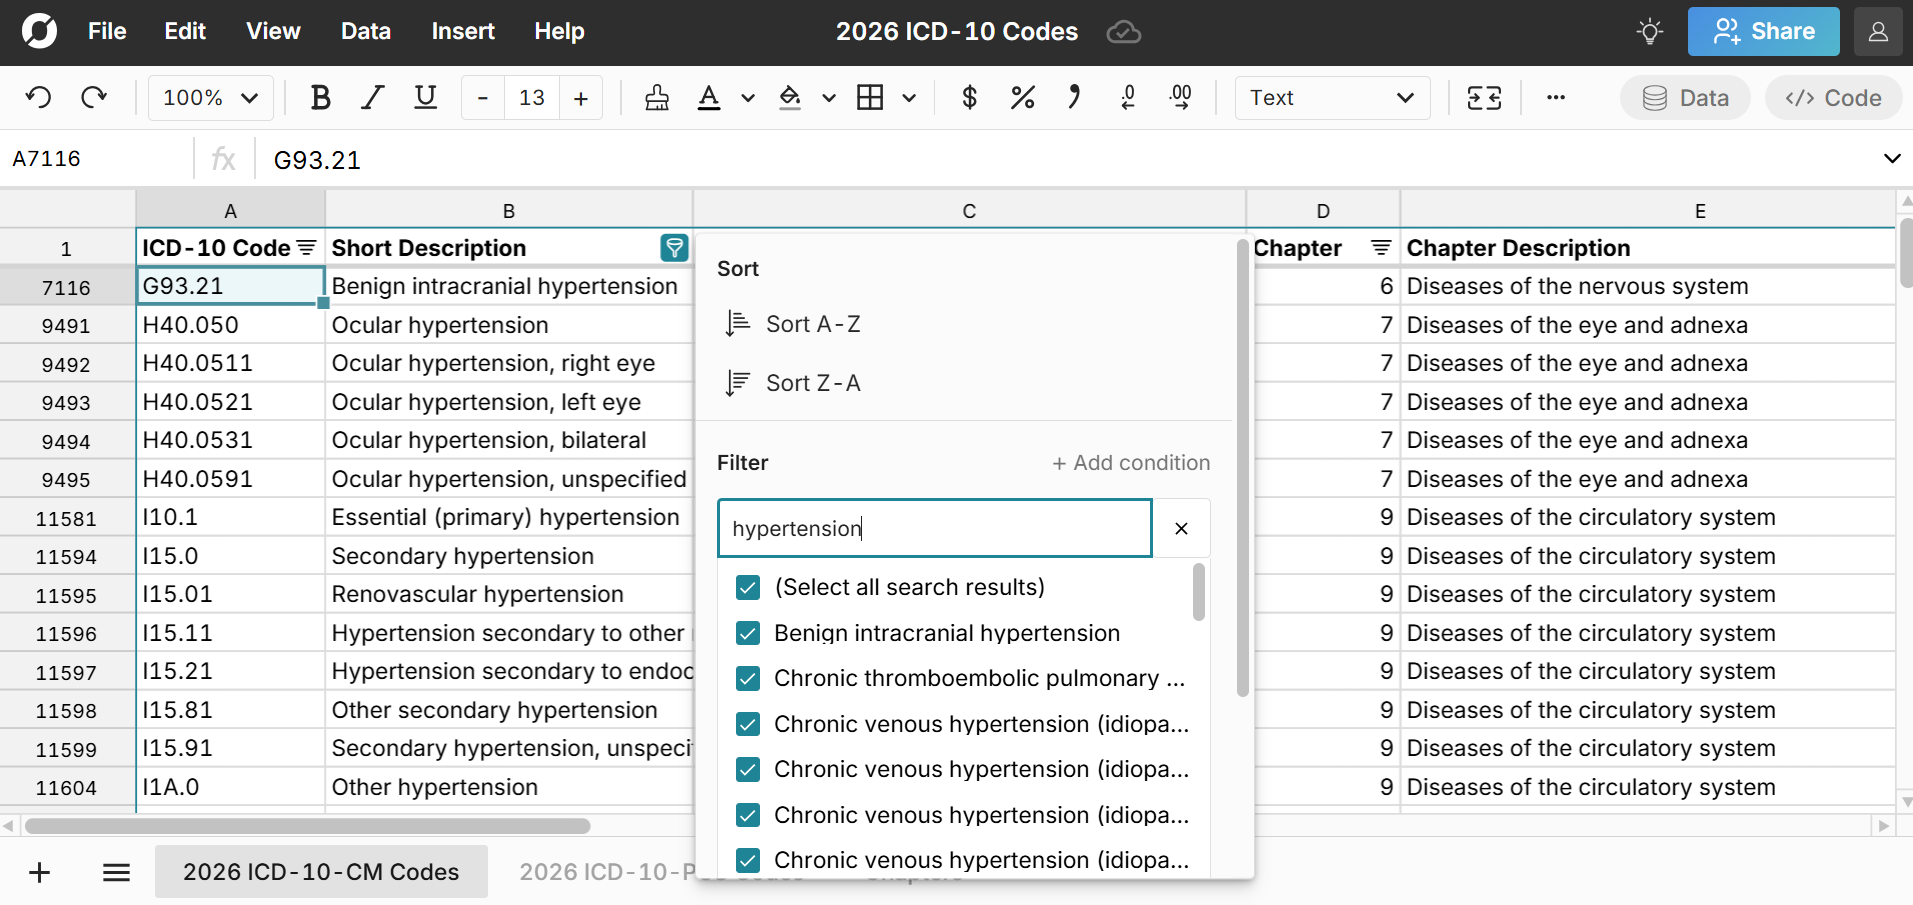Viewport: 1913px width, 905px height.
Task: Apply underline formatting
Action: click(x=425, y=98)
